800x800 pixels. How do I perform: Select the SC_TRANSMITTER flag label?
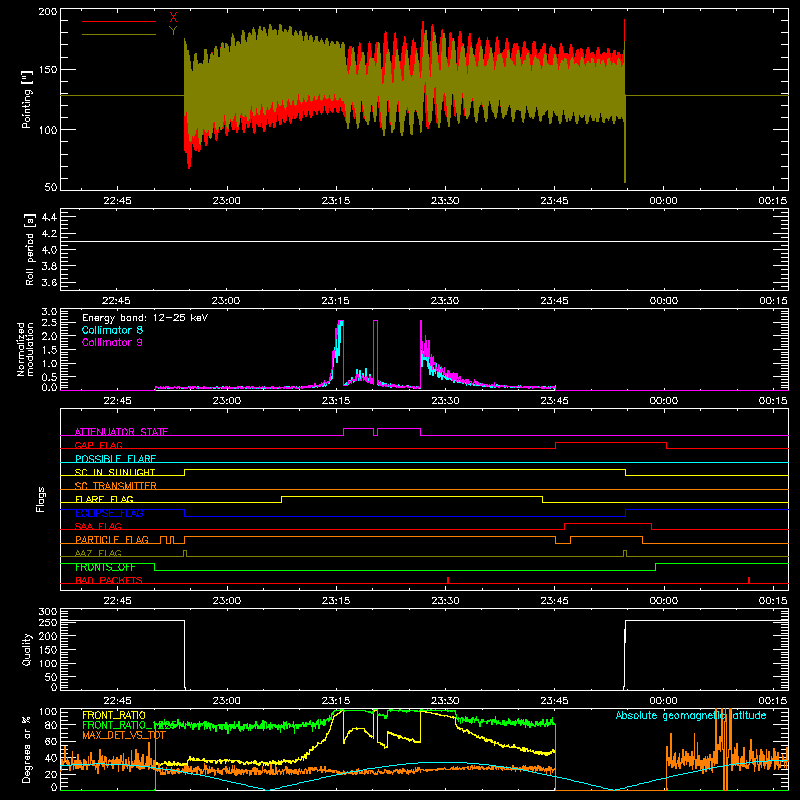(116, 485)
